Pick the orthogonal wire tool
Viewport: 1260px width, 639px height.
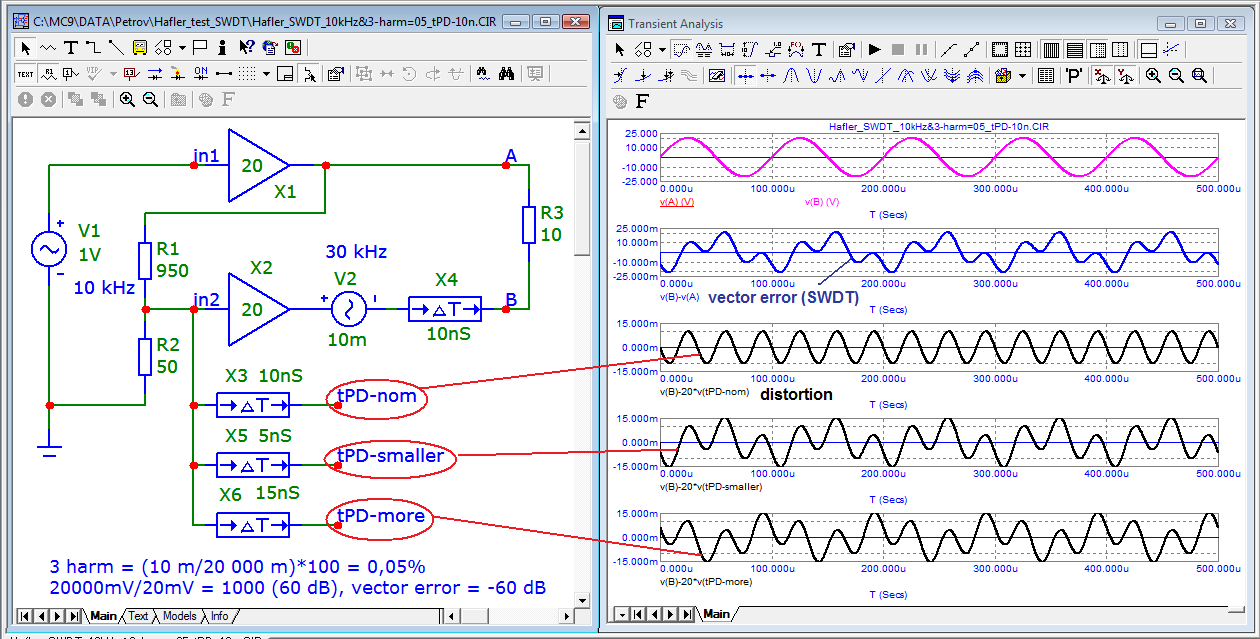(x=93, y=48)
